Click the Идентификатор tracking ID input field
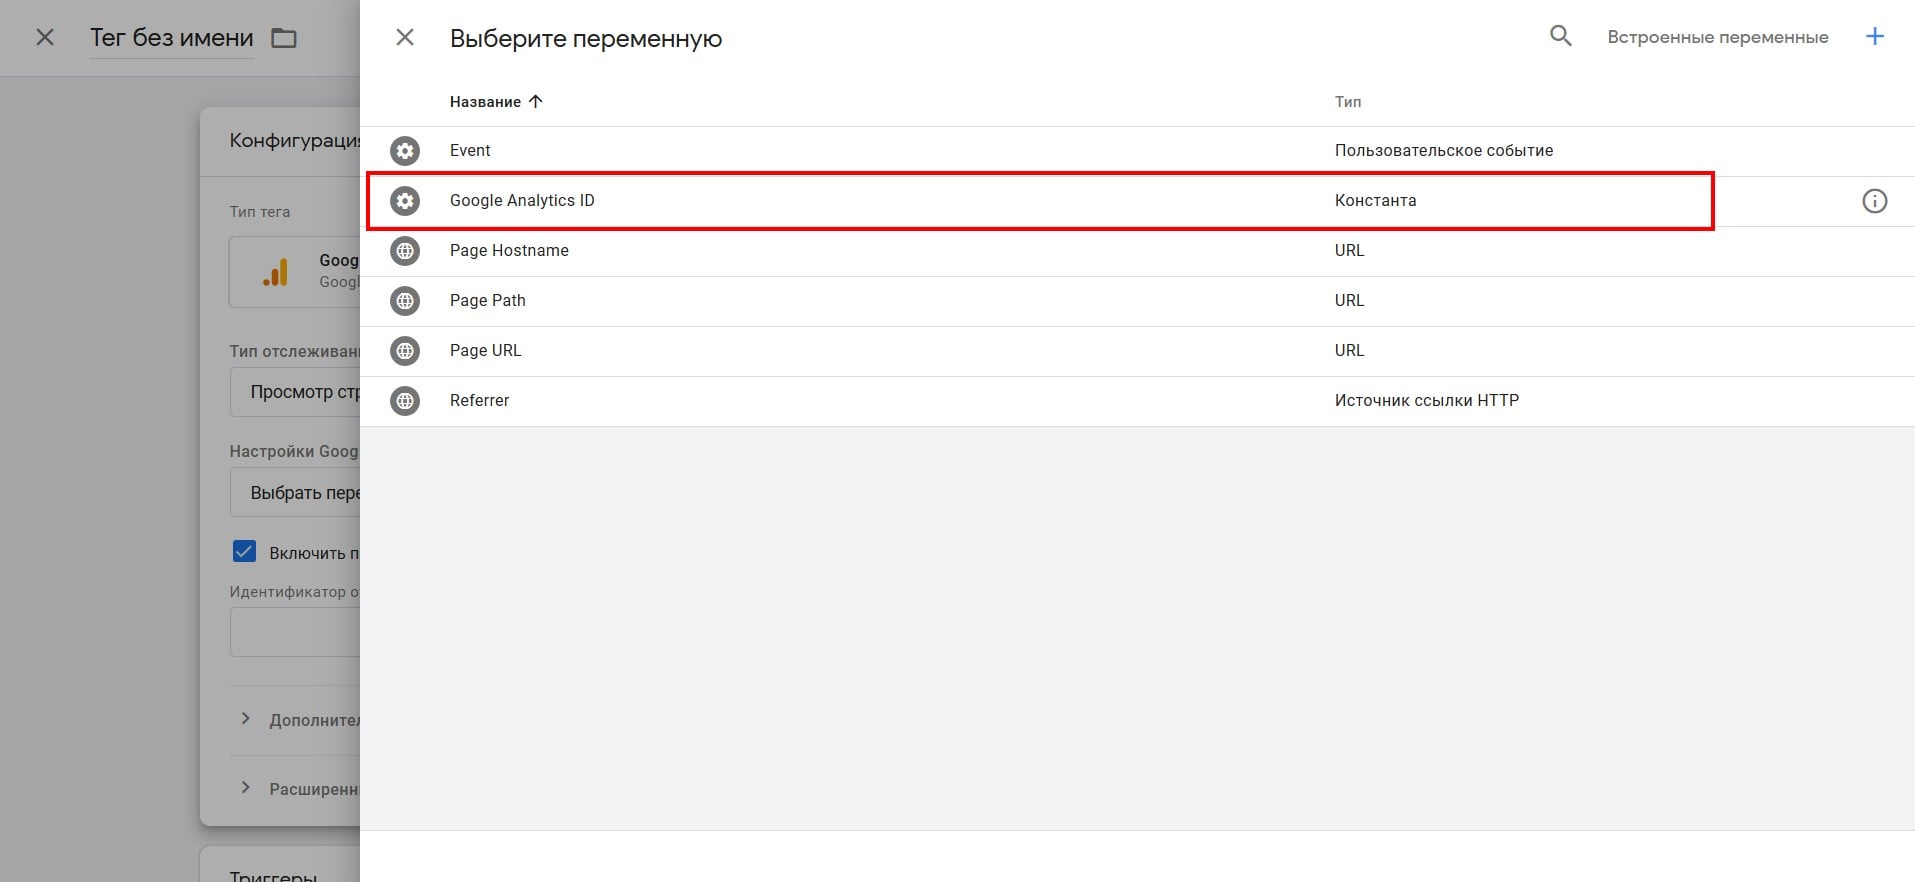The width and height of the screenshot is (1915, 882). tap(296, 632)
